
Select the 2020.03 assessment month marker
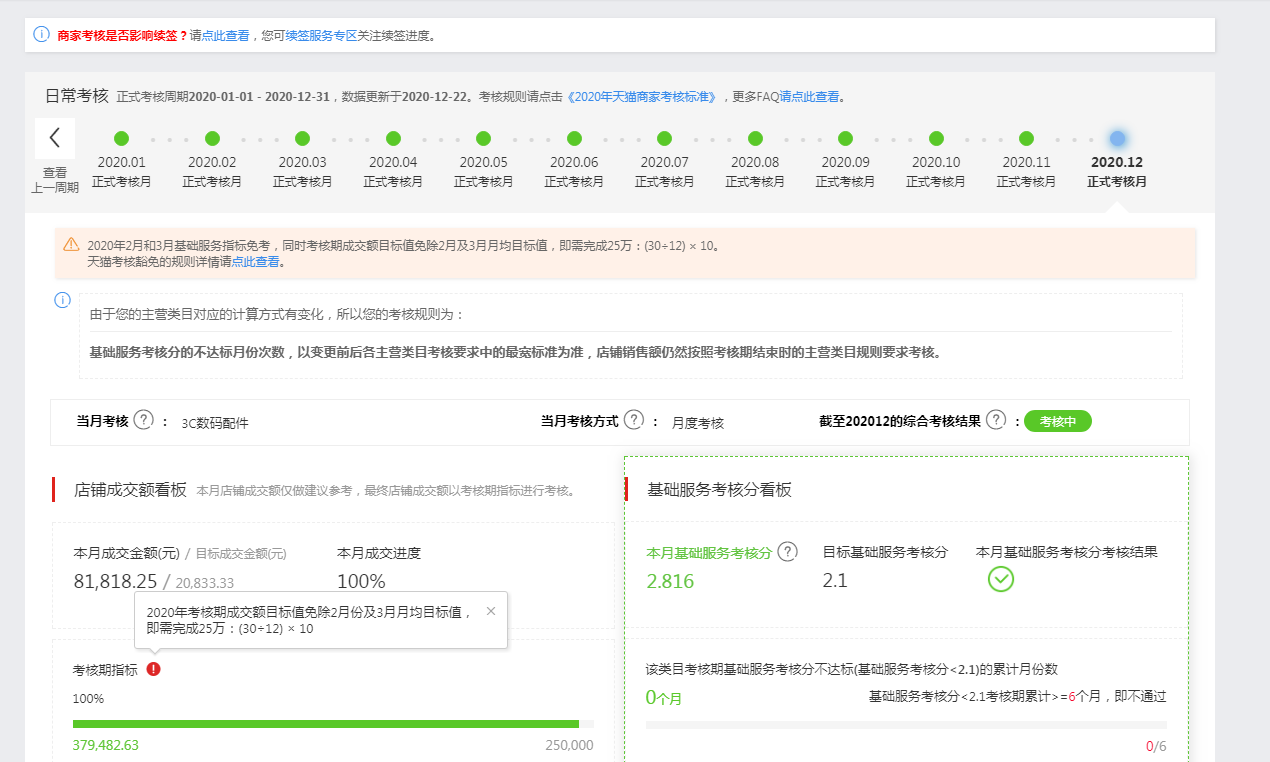pos(303,139)
